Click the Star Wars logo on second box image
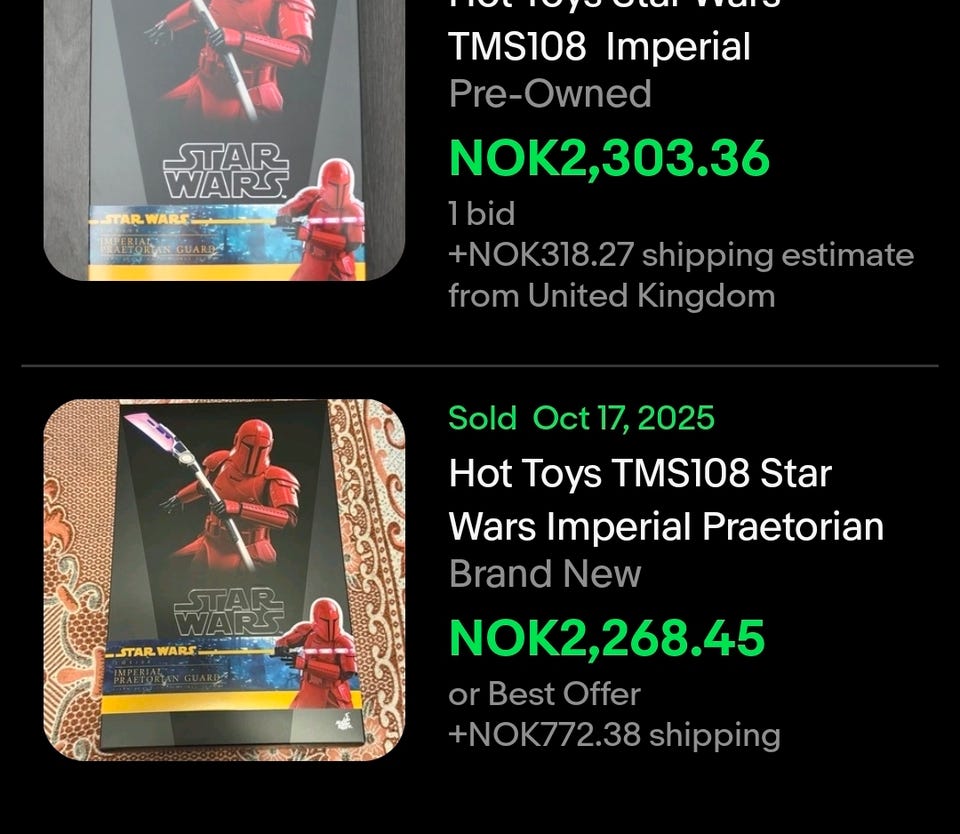 (x=229, y=613)
